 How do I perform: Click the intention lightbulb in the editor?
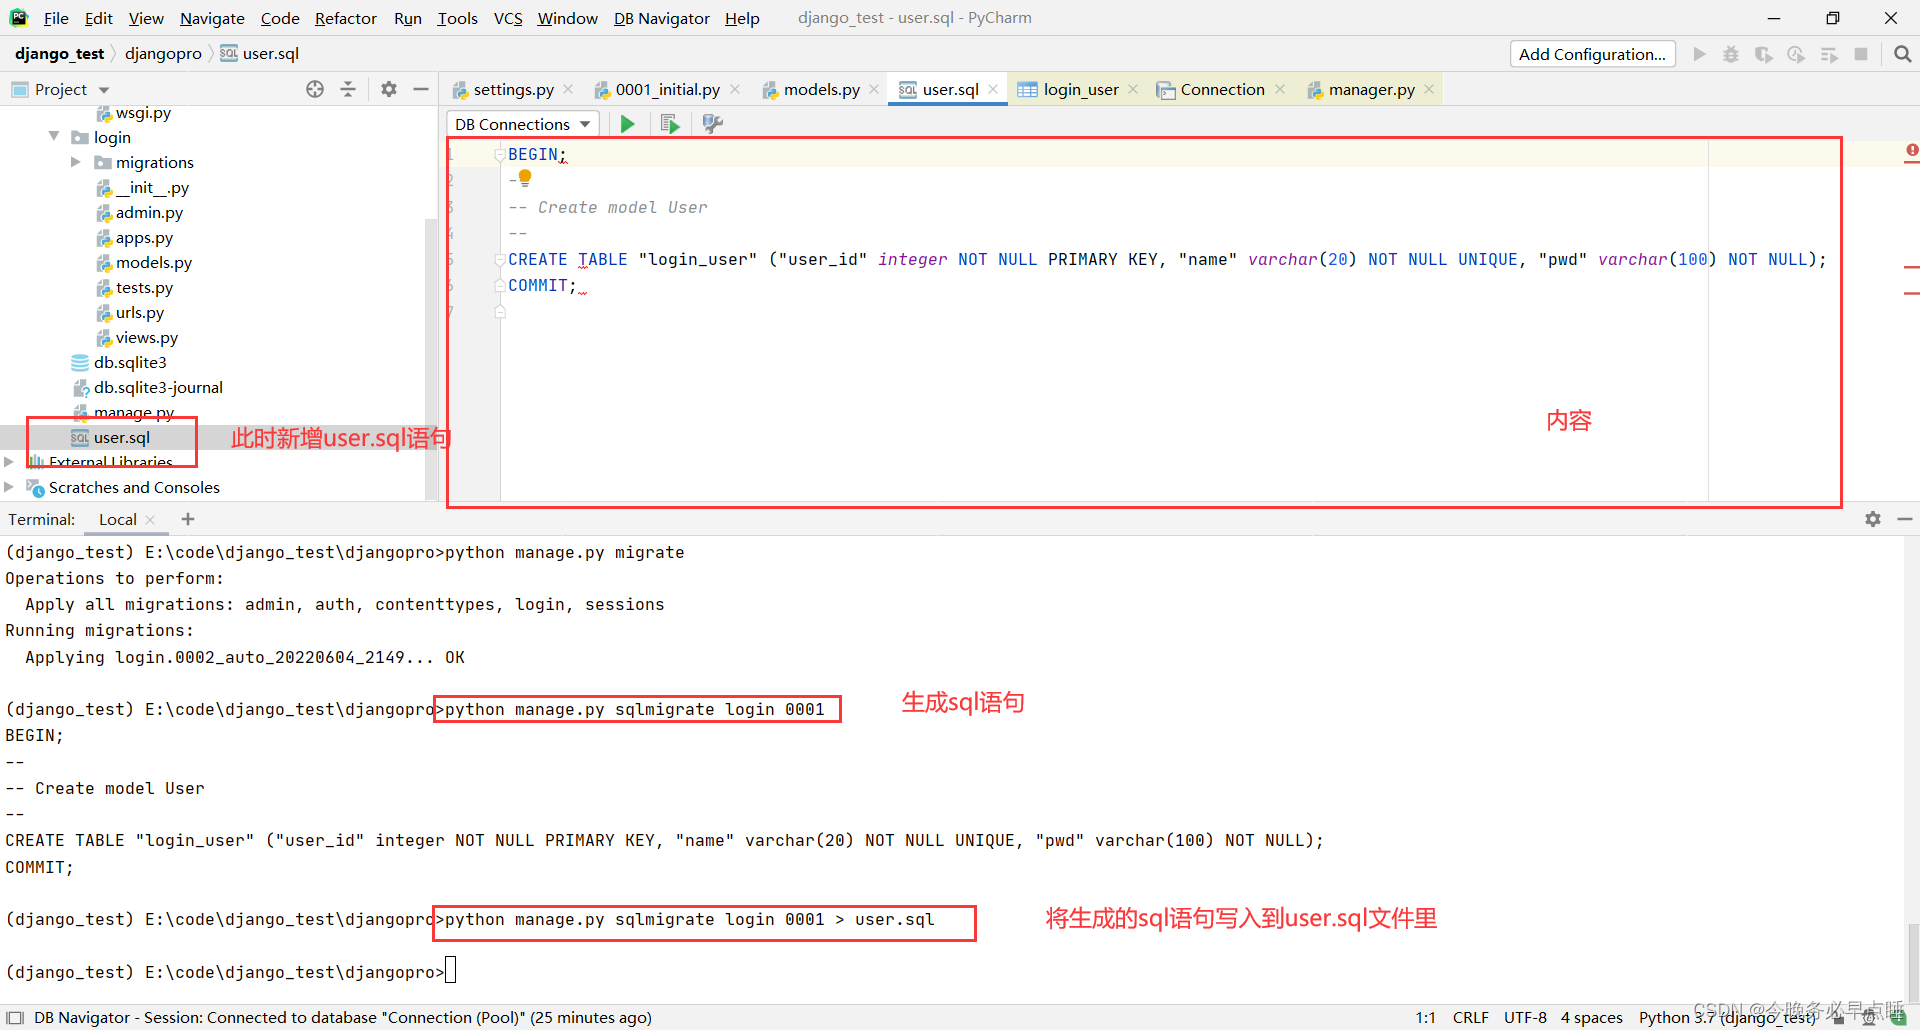pos(525,178)
